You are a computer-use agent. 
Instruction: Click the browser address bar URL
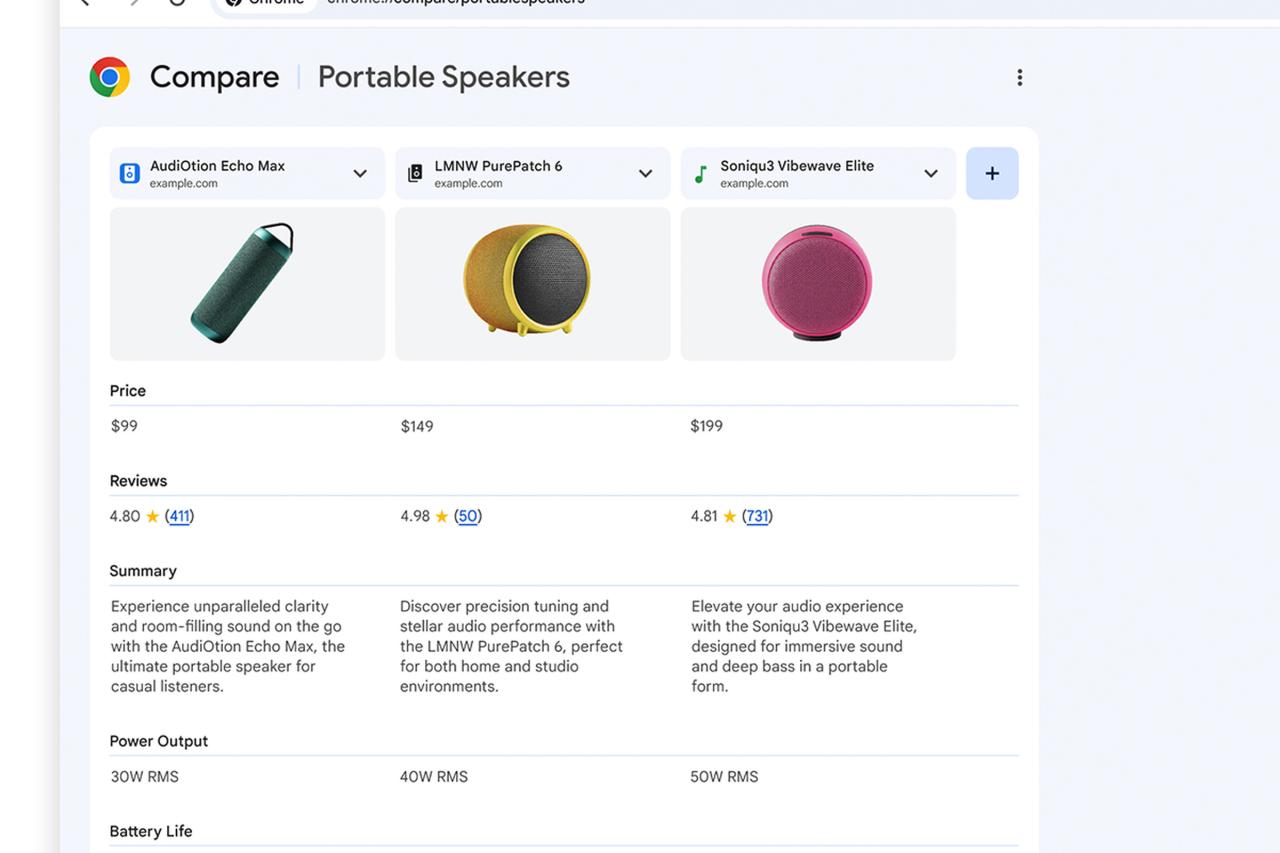coord(456,3)
